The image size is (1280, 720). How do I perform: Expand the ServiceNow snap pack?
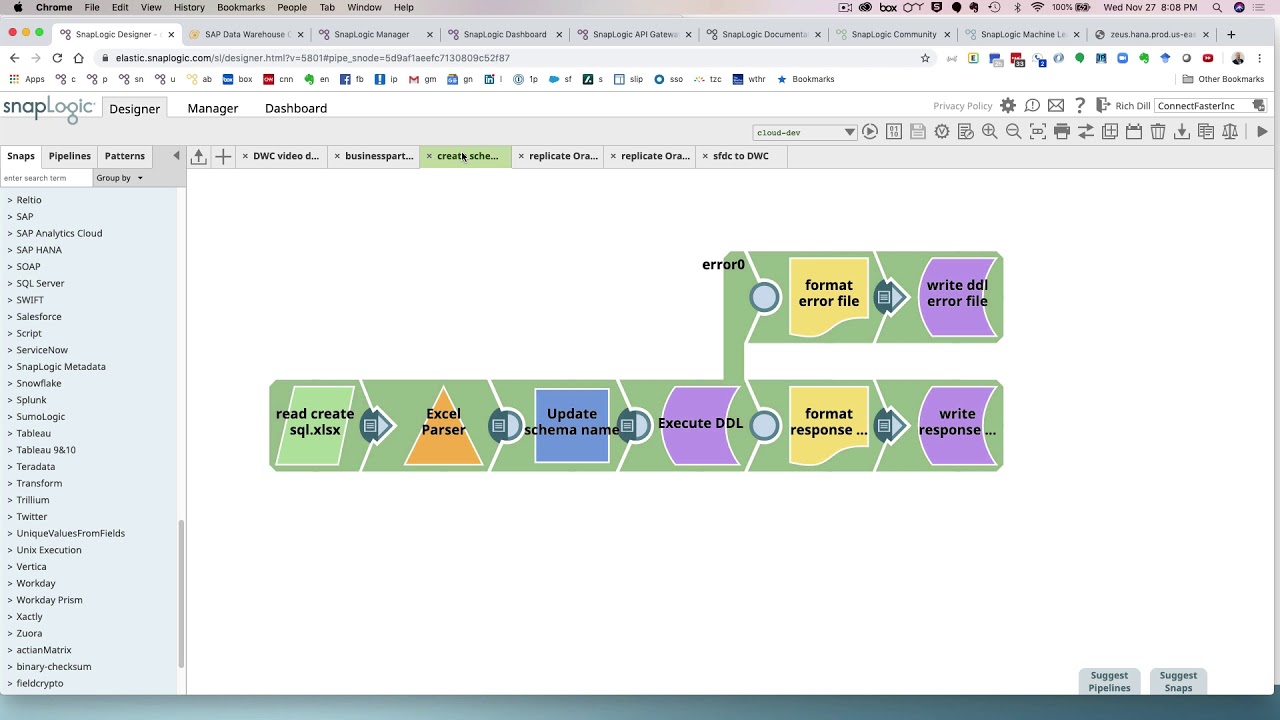[41, 350]
